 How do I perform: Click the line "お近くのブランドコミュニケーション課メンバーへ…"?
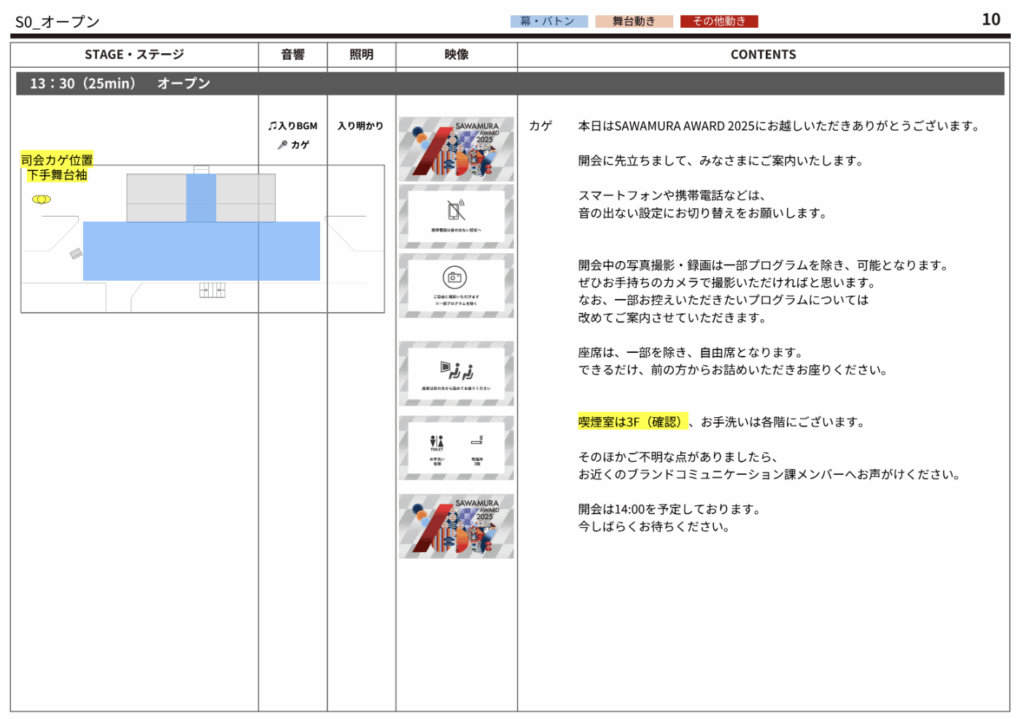click(769, 474)
